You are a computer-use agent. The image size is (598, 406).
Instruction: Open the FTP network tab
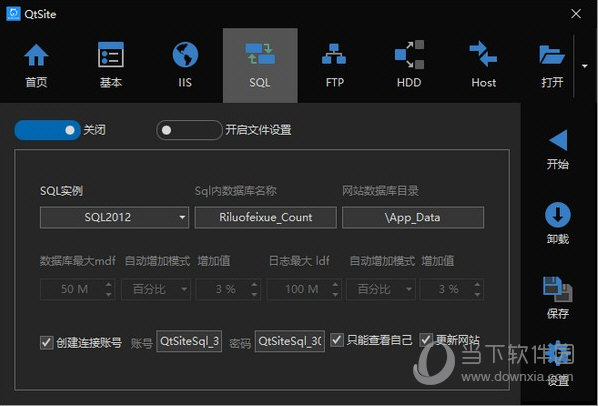(334, 65)
